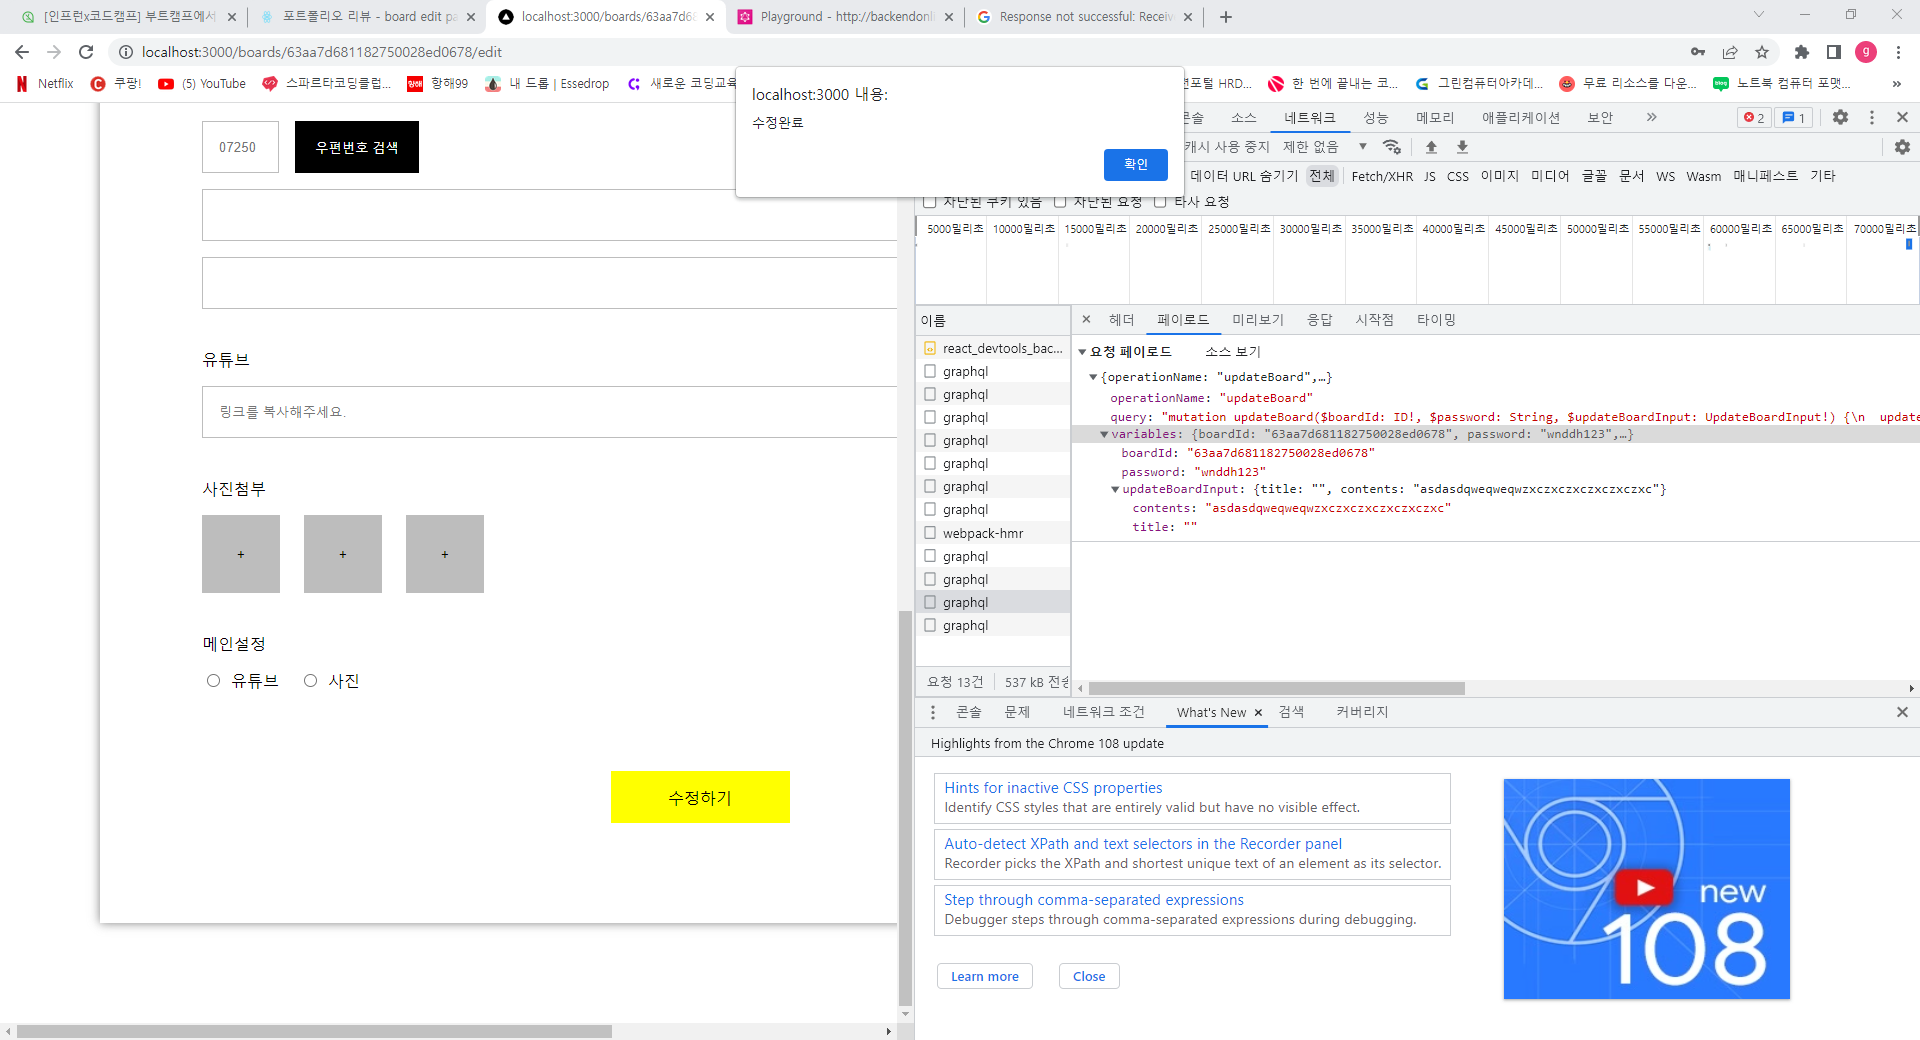Open the extensions puzzle icon
1920x1040 pixels.
pyautogui.click(x=1802, y=52)
